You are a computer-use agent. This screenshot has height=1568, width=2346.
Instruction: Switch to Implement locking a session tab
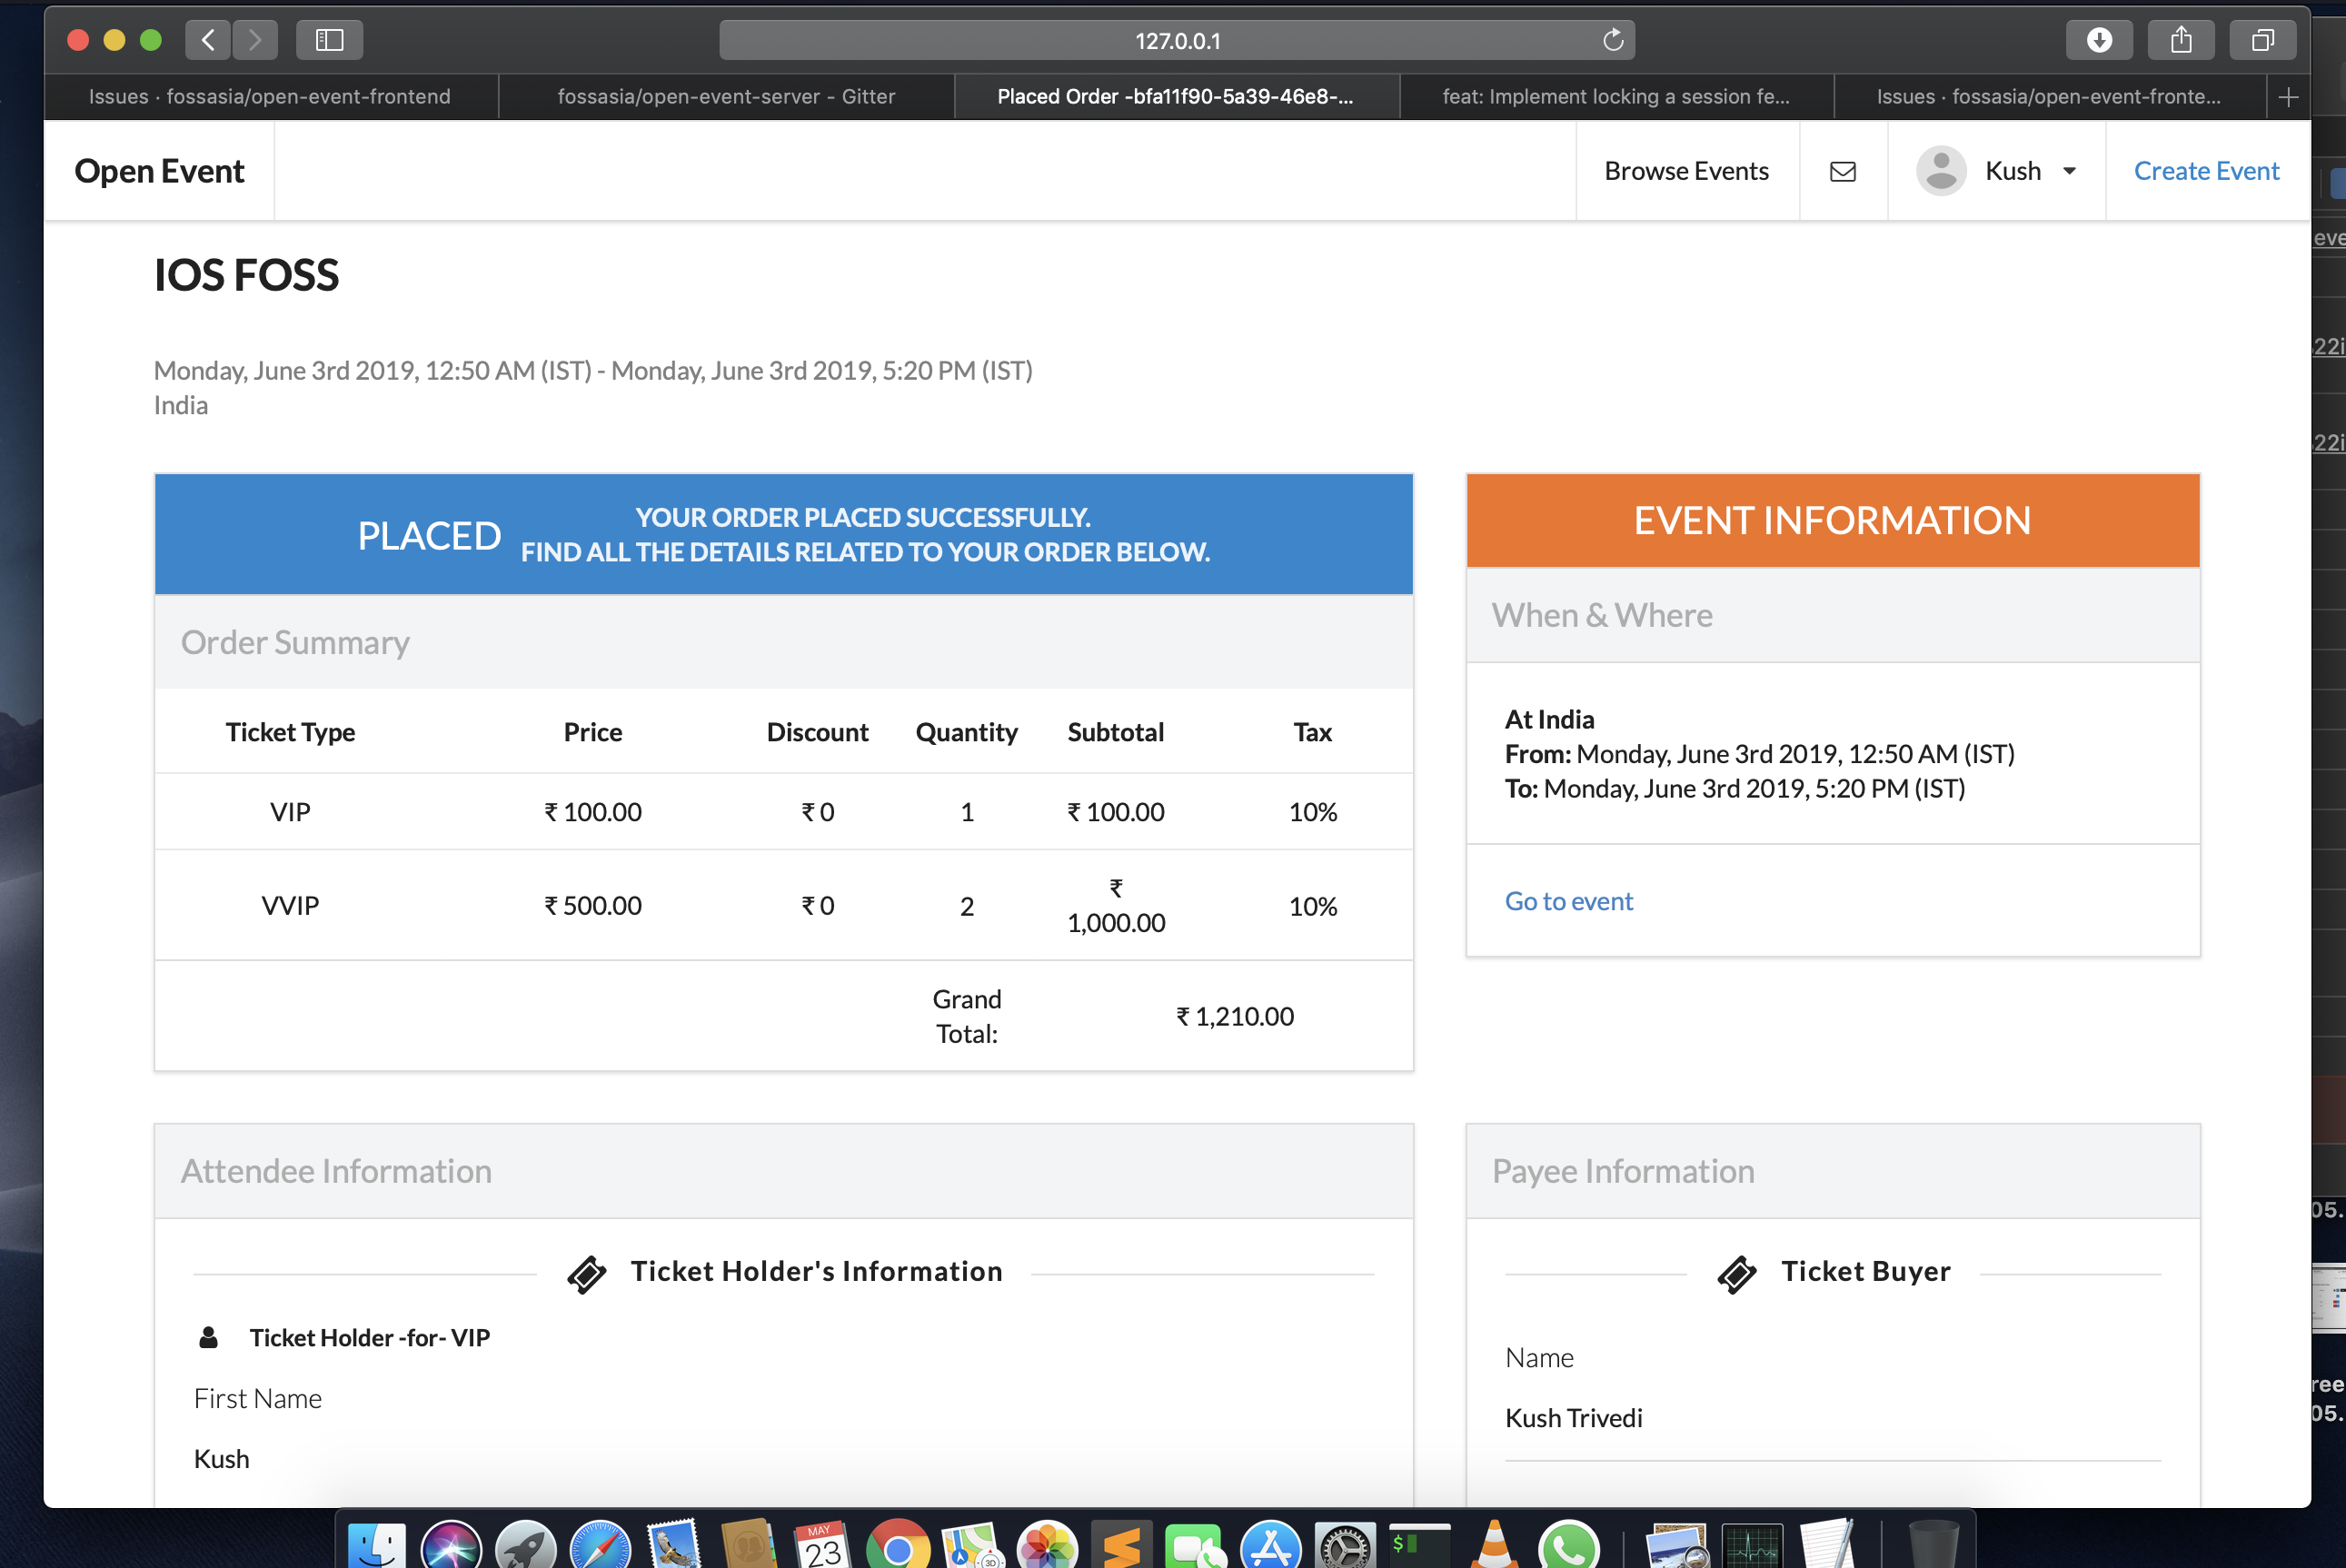coord(1615,97)
